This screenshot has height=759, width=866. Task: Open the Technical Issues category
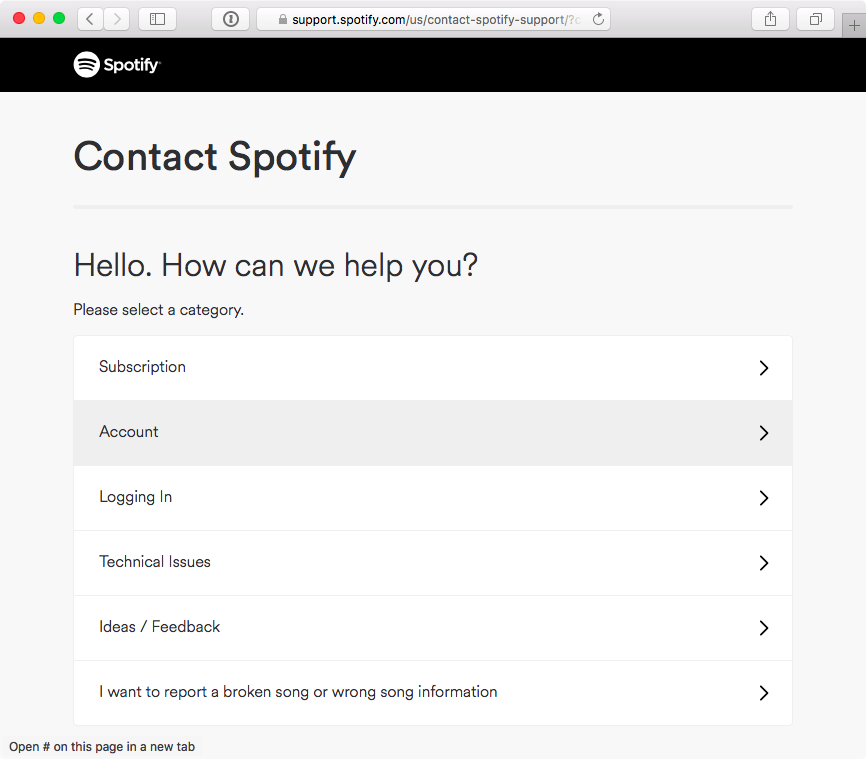click(x=433, y=563)
